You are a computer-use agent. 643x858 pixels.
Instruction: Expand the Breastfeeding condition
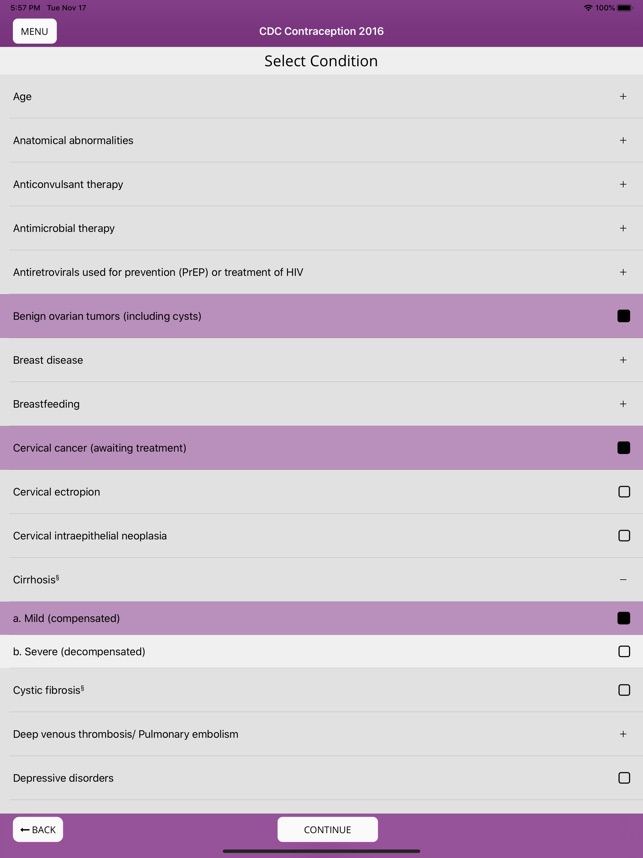pyautogui.click(x=621, y=404)
